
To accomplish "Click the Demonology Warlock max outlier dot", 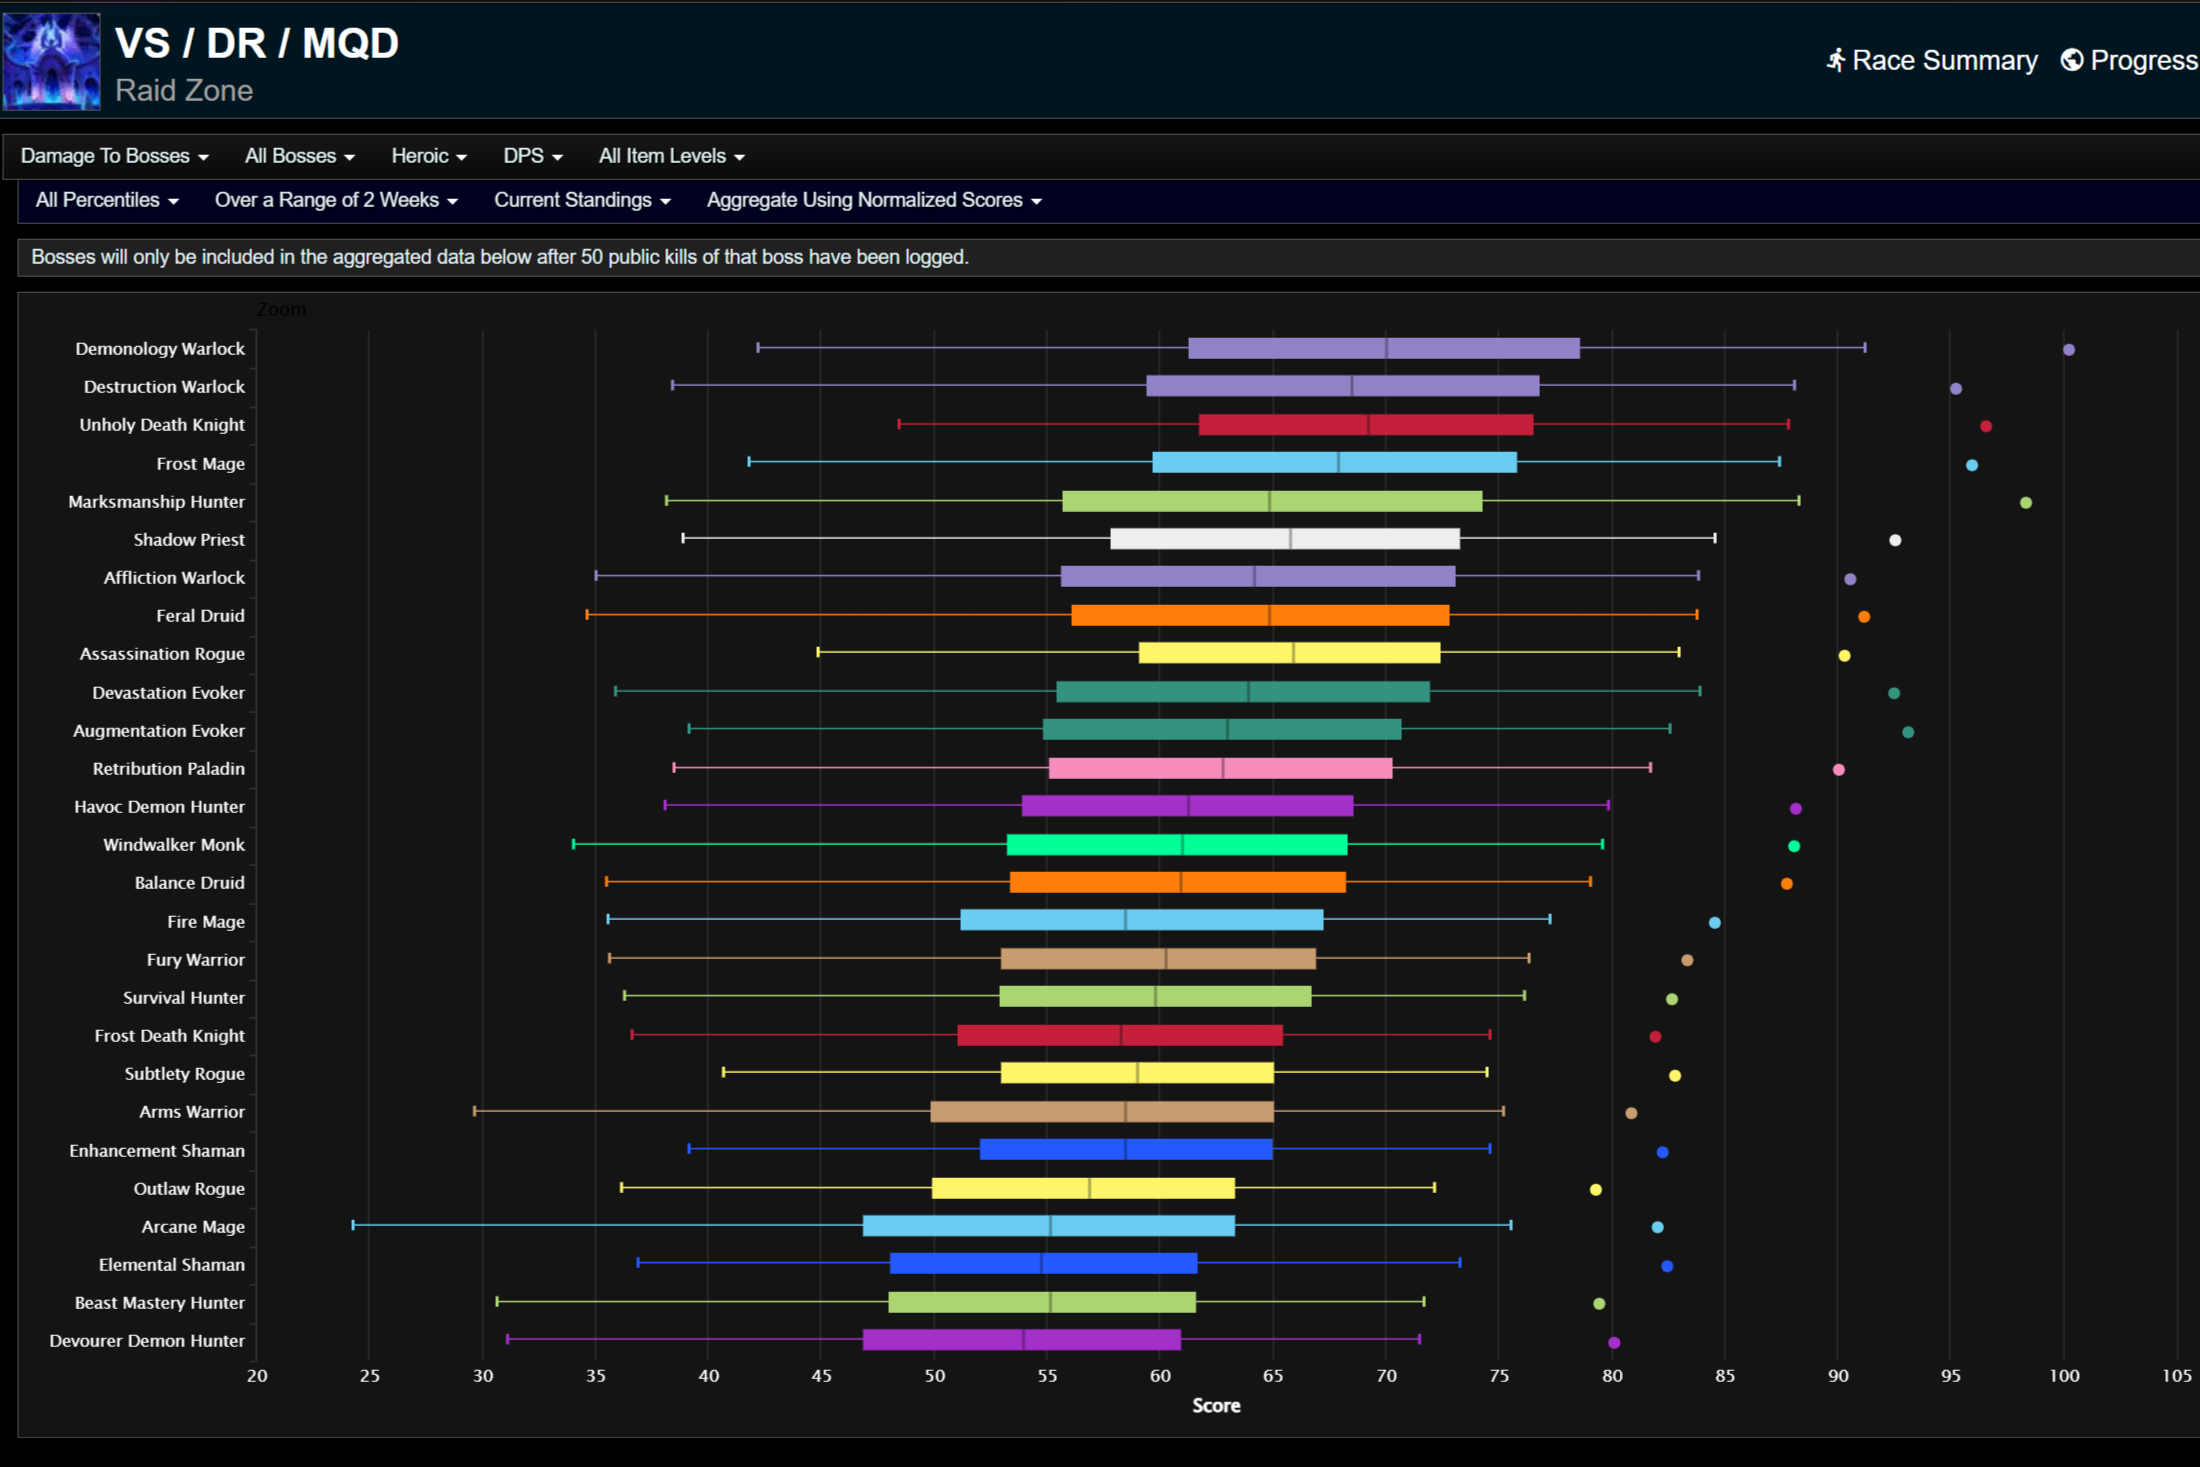I will click(x=2068, y=349).
